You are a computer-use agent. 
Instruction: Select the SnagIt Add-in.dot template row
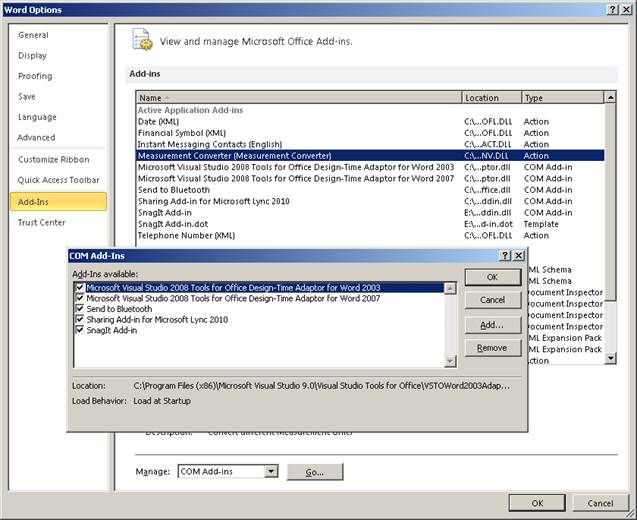click(x=370, y=224)
